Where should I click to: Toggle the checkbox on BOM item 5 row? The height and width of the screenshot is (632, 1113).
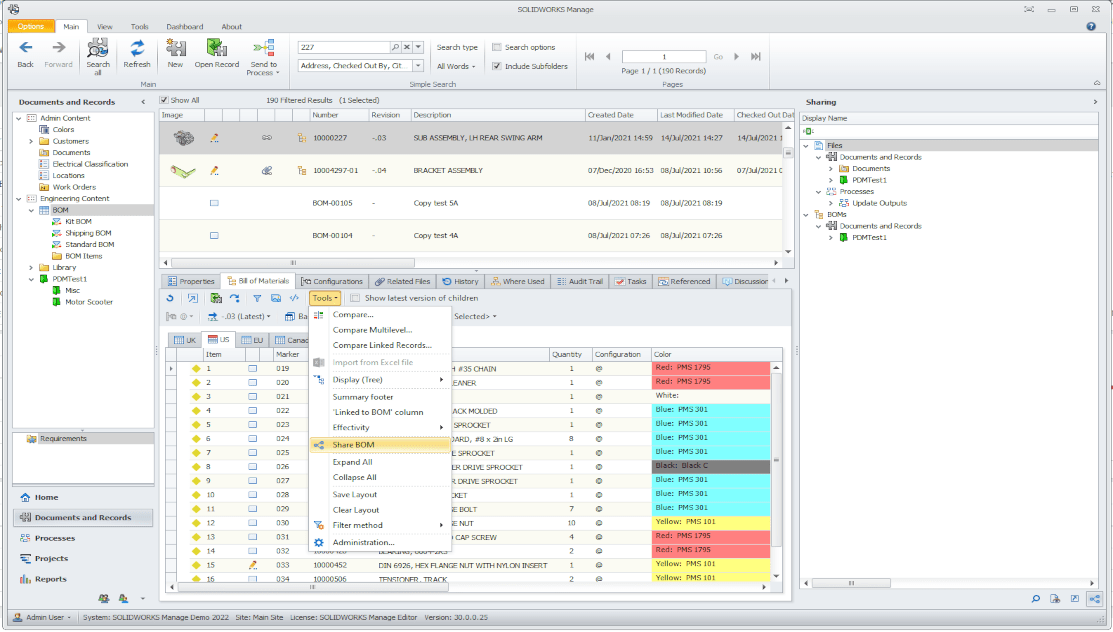252,425
